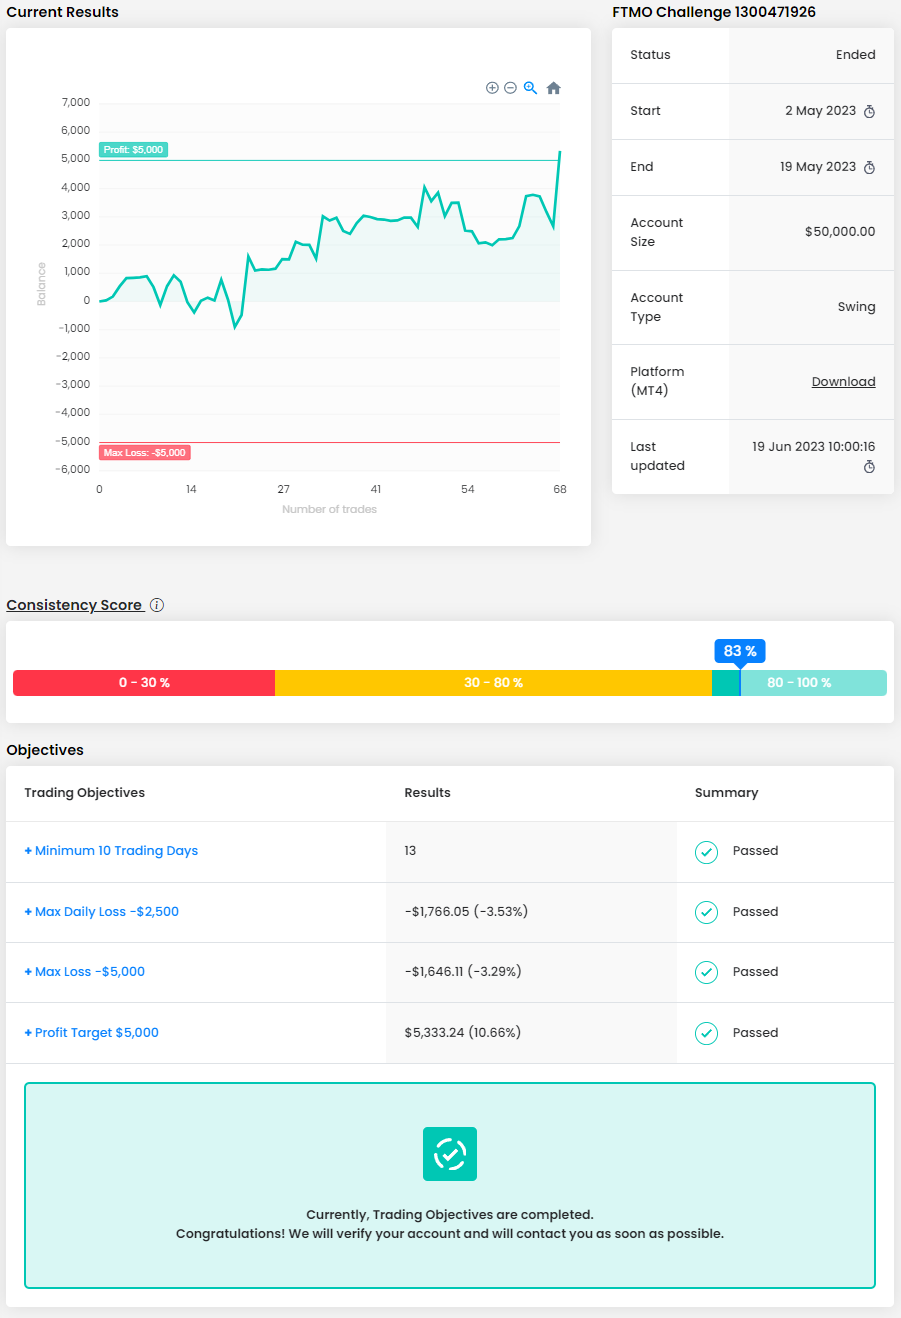Expand Max Loss -$5,000 objective
The image size is (901, 1318).
point(84,972)
